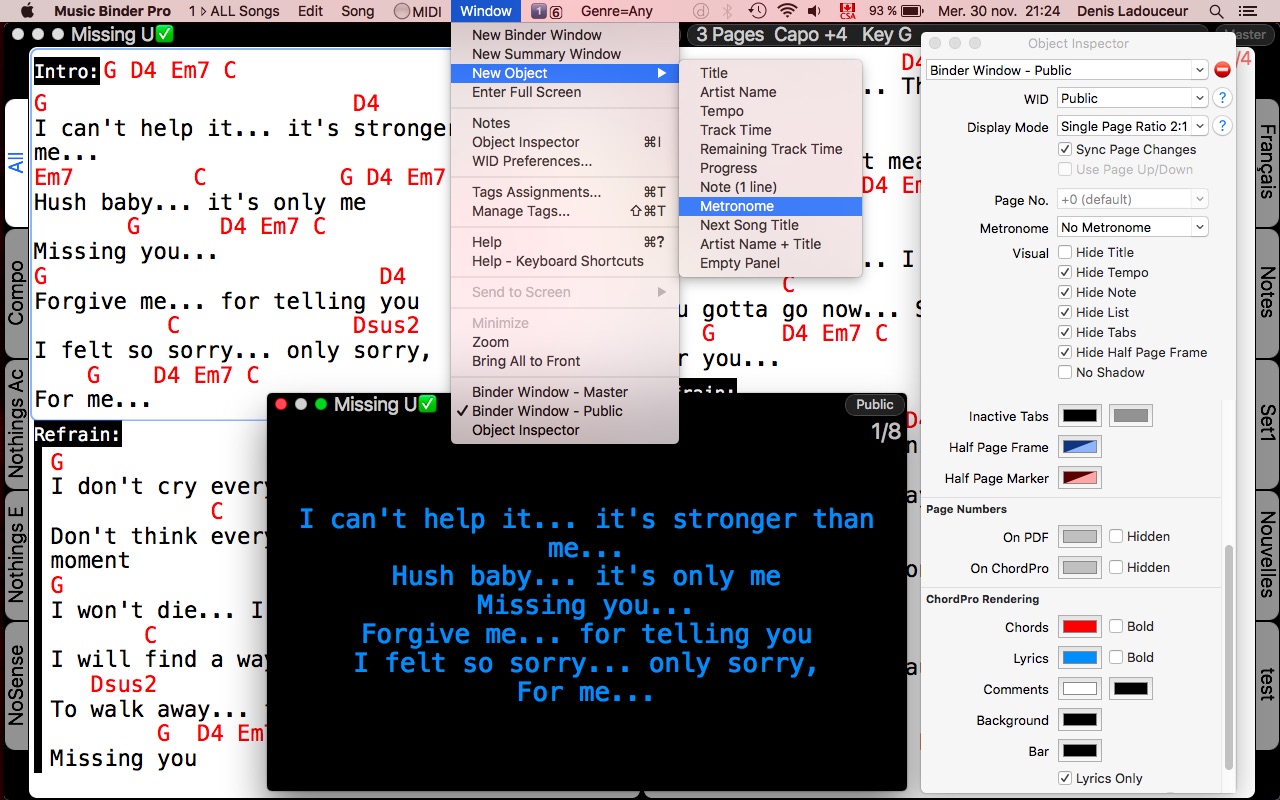This screenshot has height=800, width=1280.
Task: Select Empty Panel from submenu
Action: pos(770,263)
